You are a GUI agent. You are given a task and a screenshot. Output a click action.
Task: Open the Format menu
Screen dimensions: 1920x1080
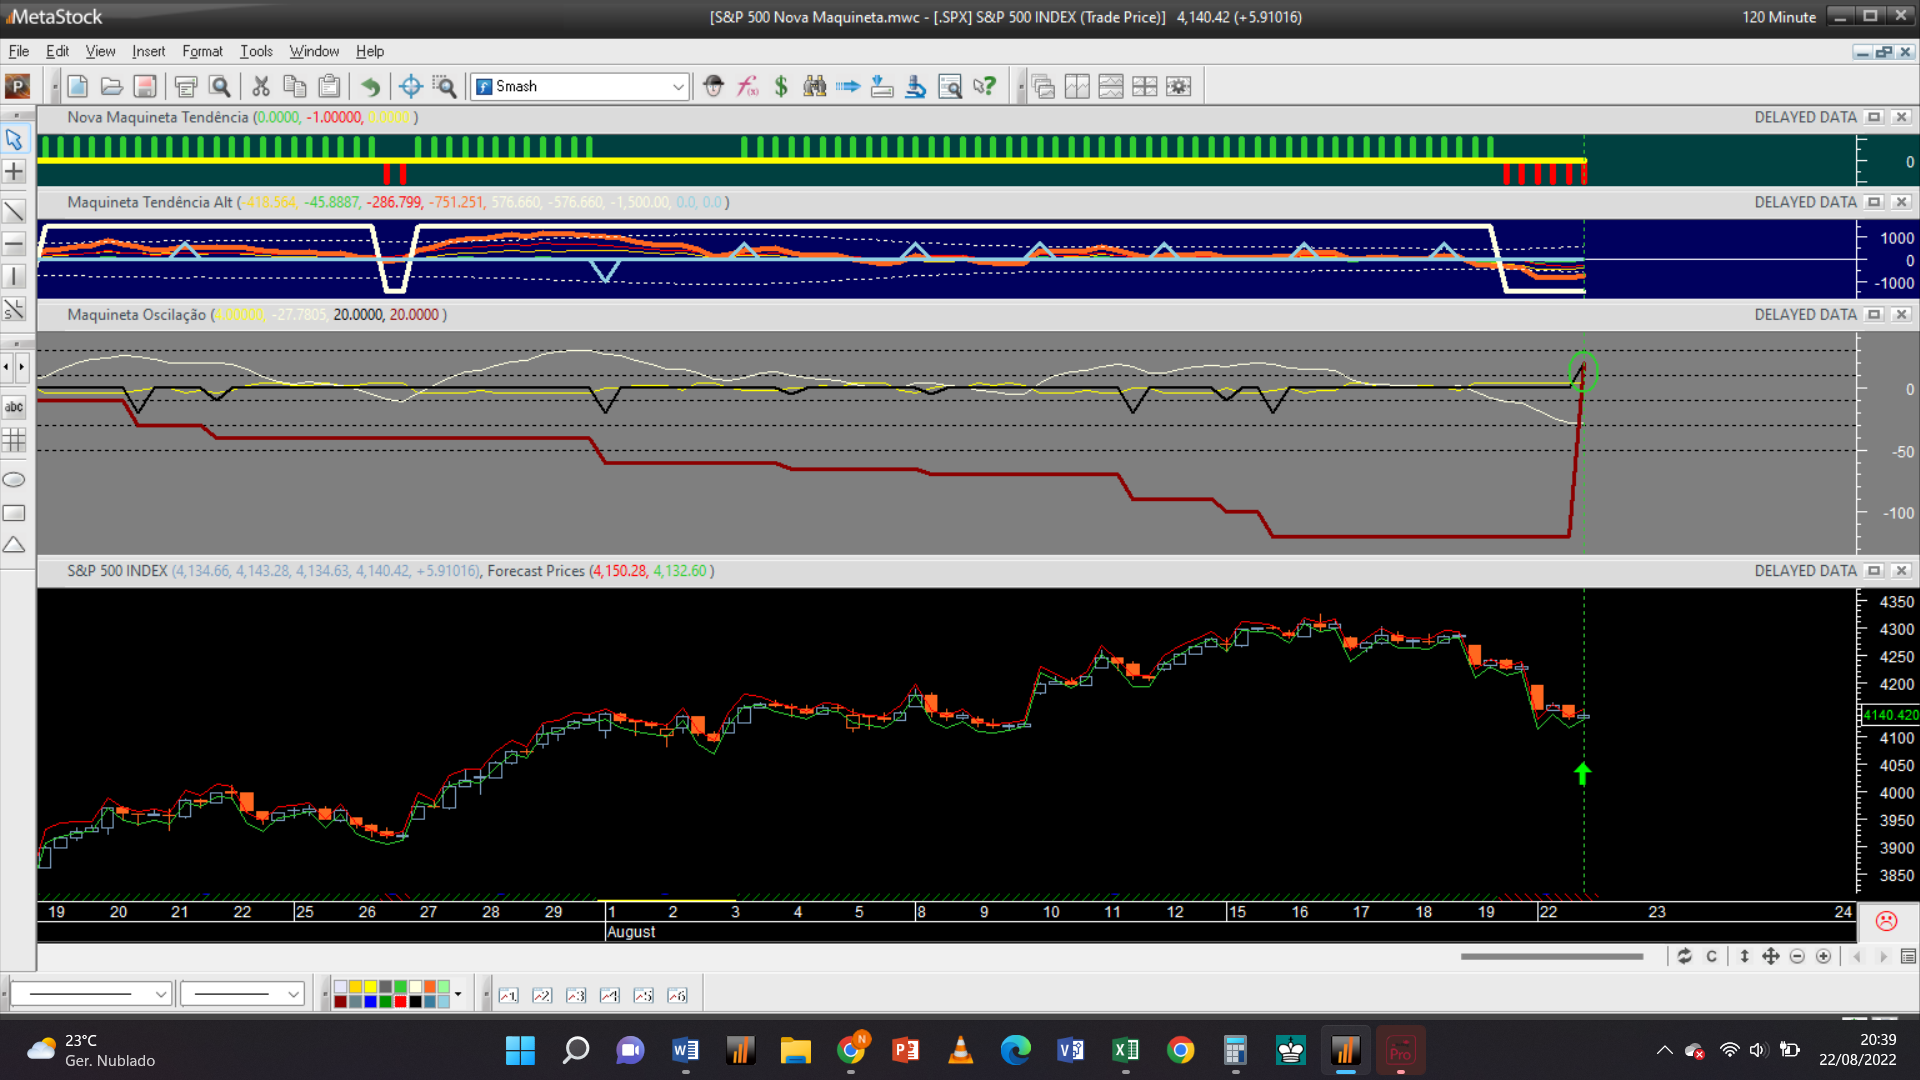[202, 51]
